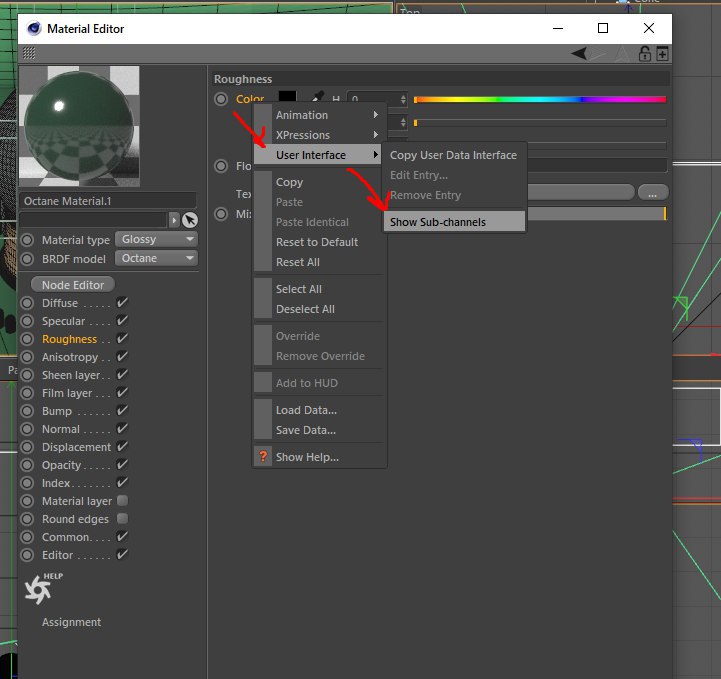Toggle the Specular channel checkbox

tap(122, 320)
